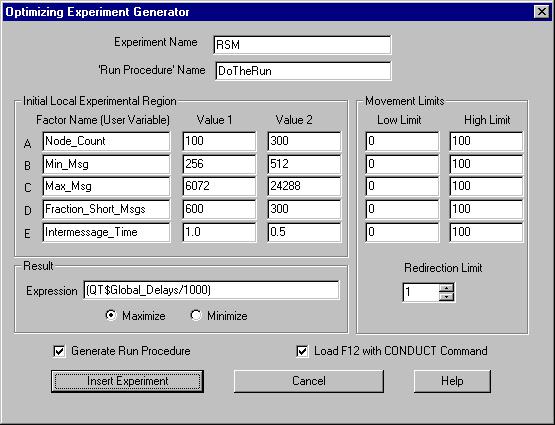This screenshot has width=555, height=425.
Task: Edit Low Limit field for factor D row
Action: (402, 209)
